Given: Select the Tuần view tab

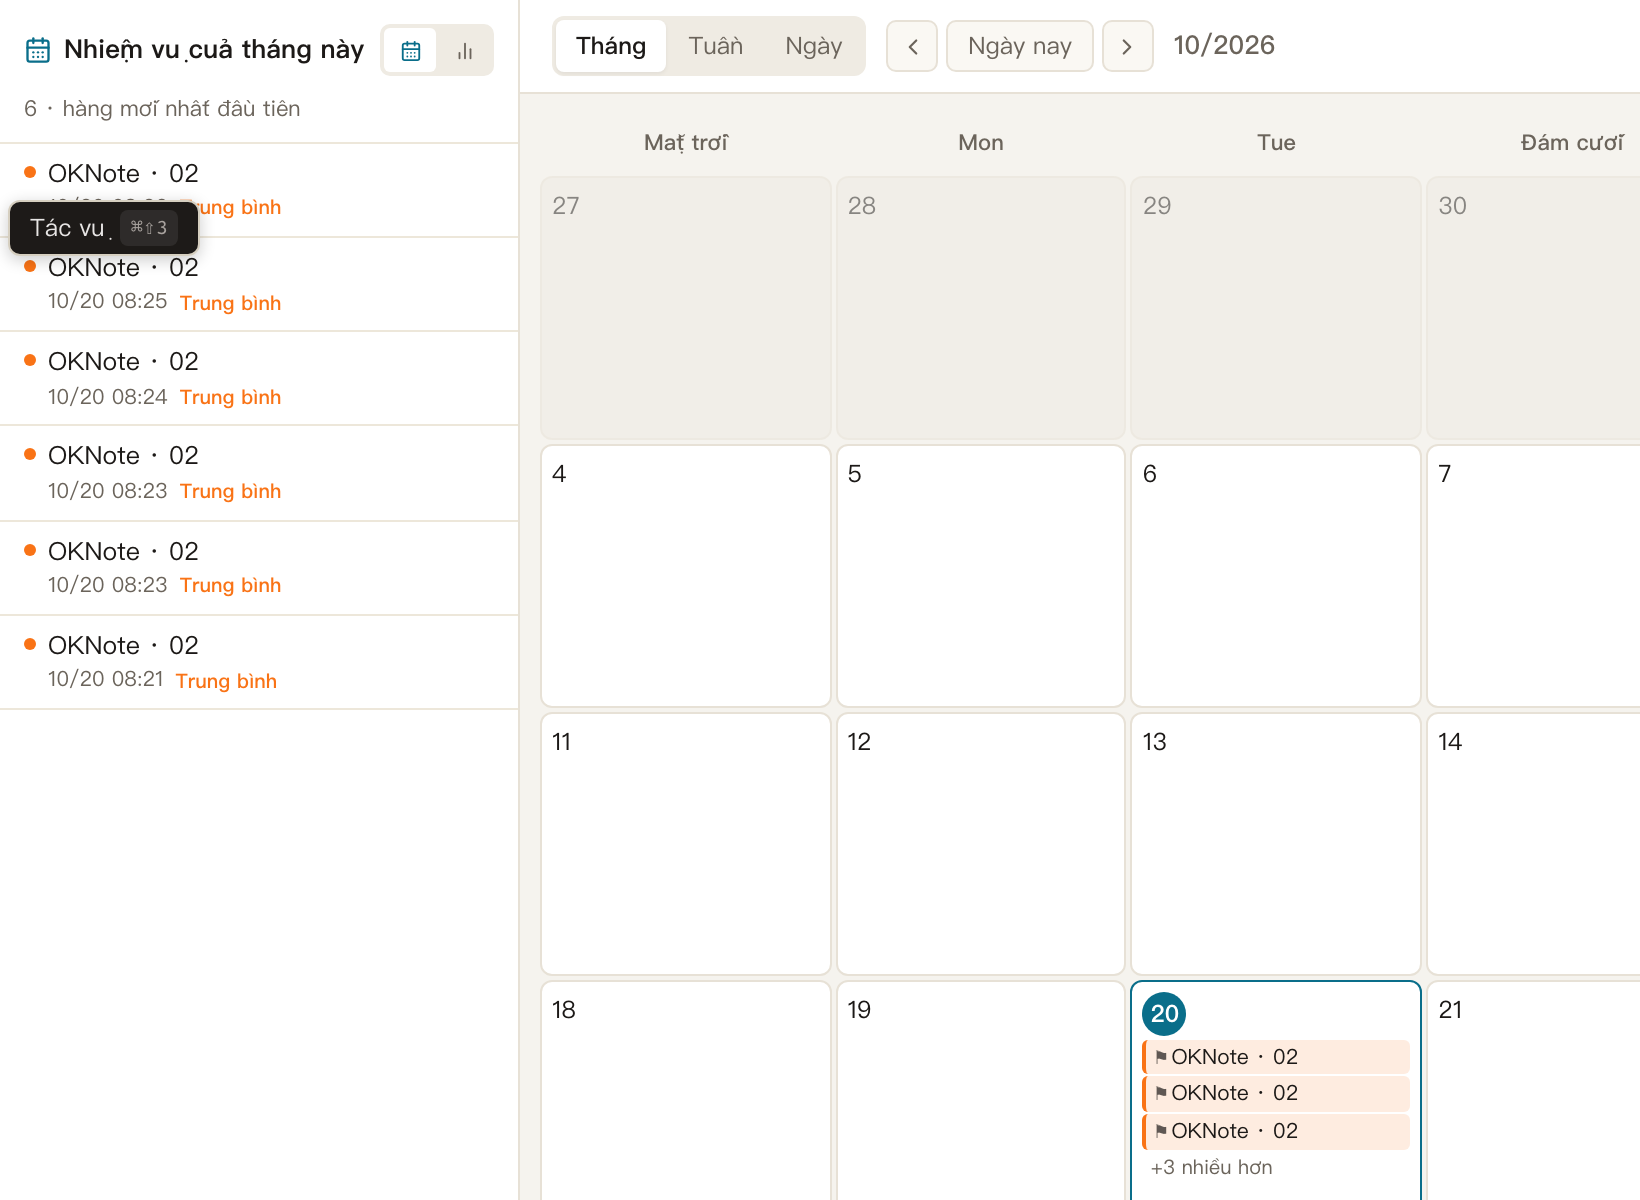Looking at the screenshot, I should pos(716,46).
